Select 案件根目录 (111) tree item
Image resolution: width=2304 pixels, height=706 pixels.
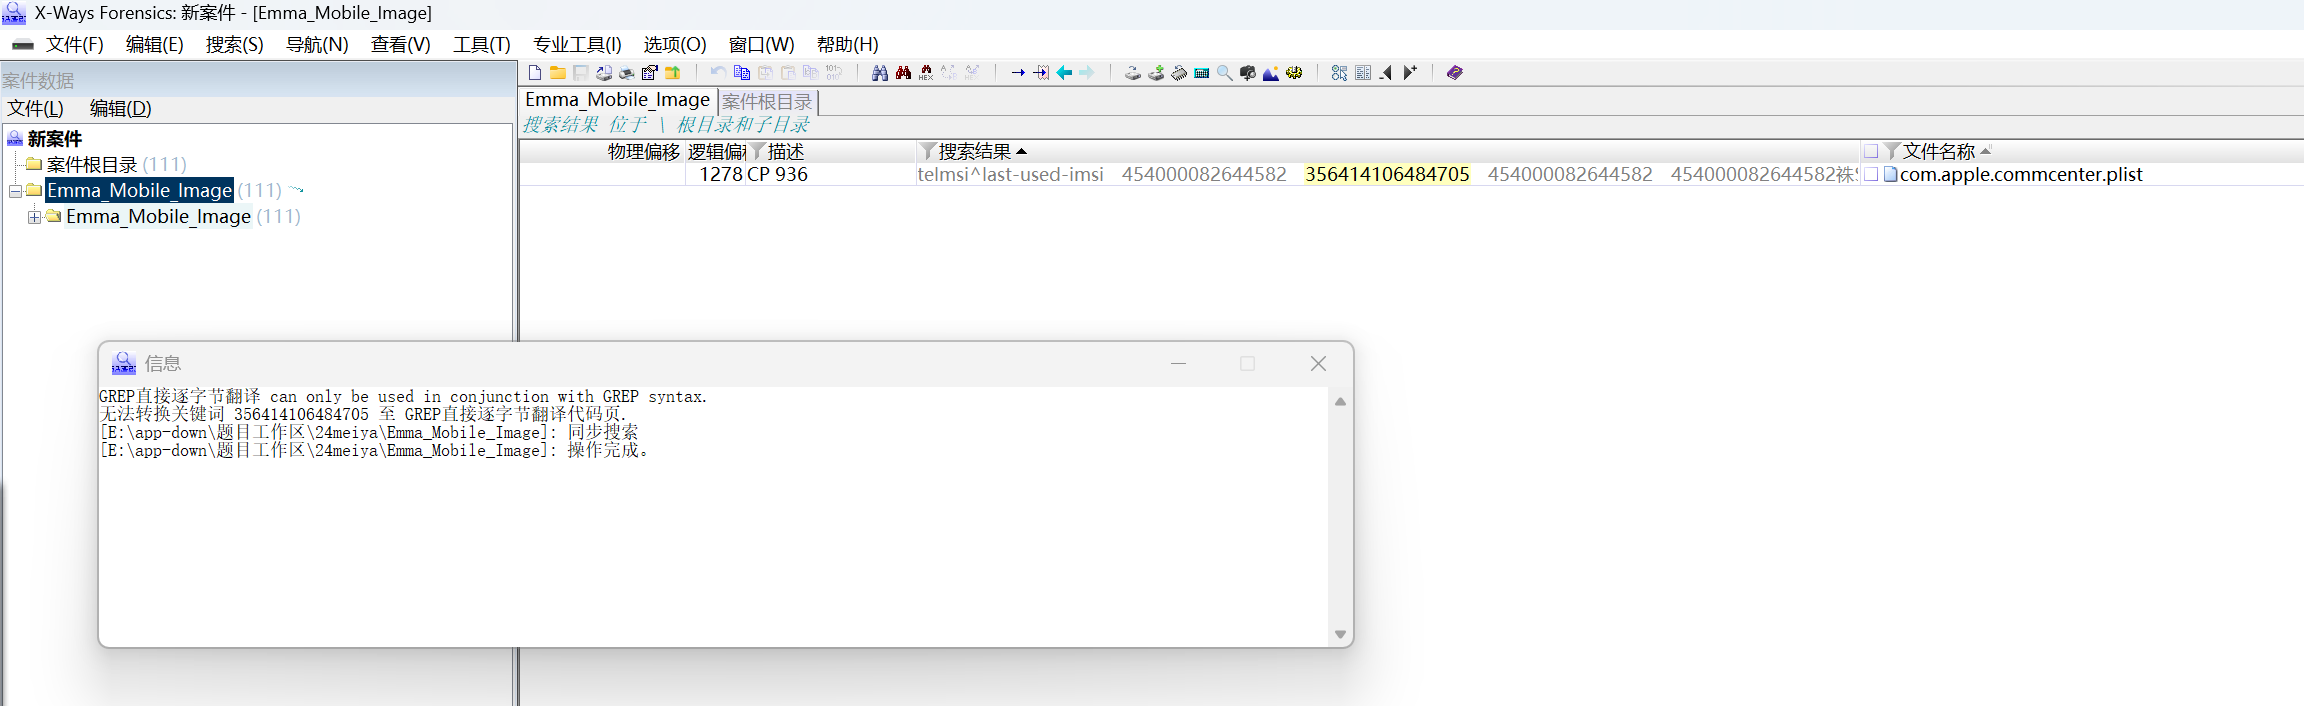tap(116, 165)
